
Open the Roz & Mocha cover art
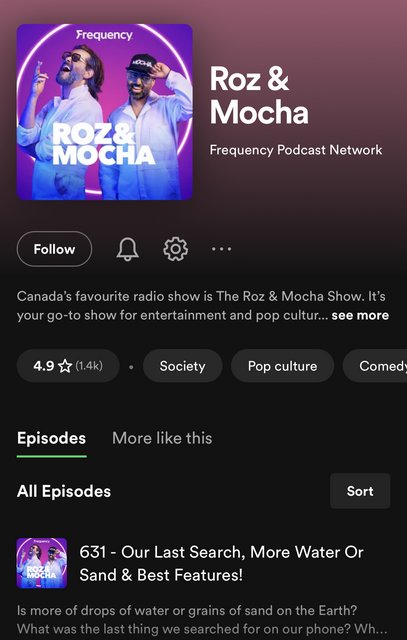pyautogui.click(x=105, y=112)
